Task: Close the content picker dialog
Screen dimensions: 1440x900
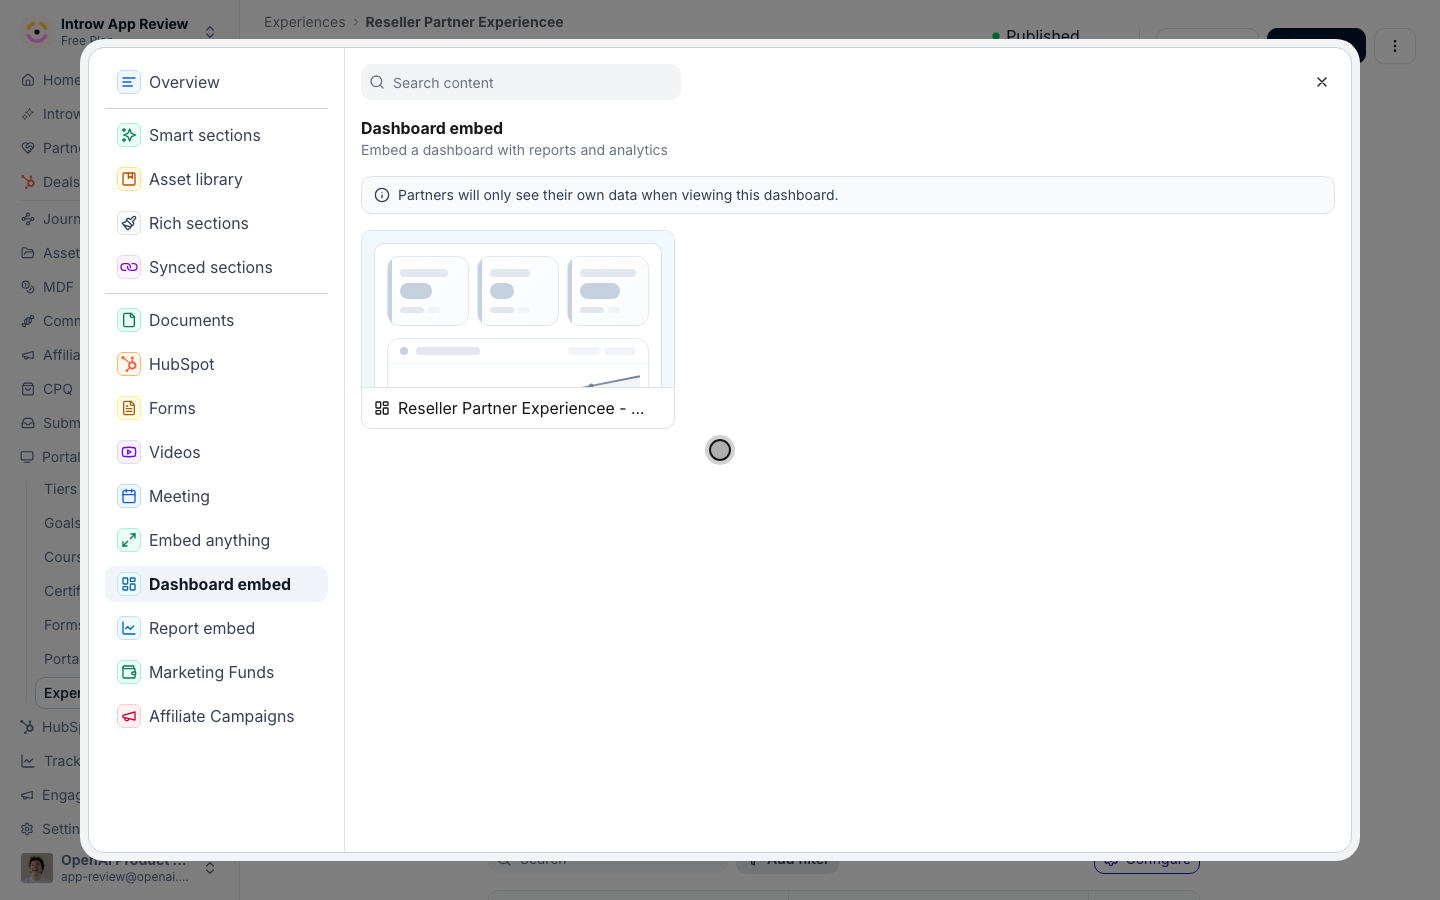Action: click(1322, 82)
